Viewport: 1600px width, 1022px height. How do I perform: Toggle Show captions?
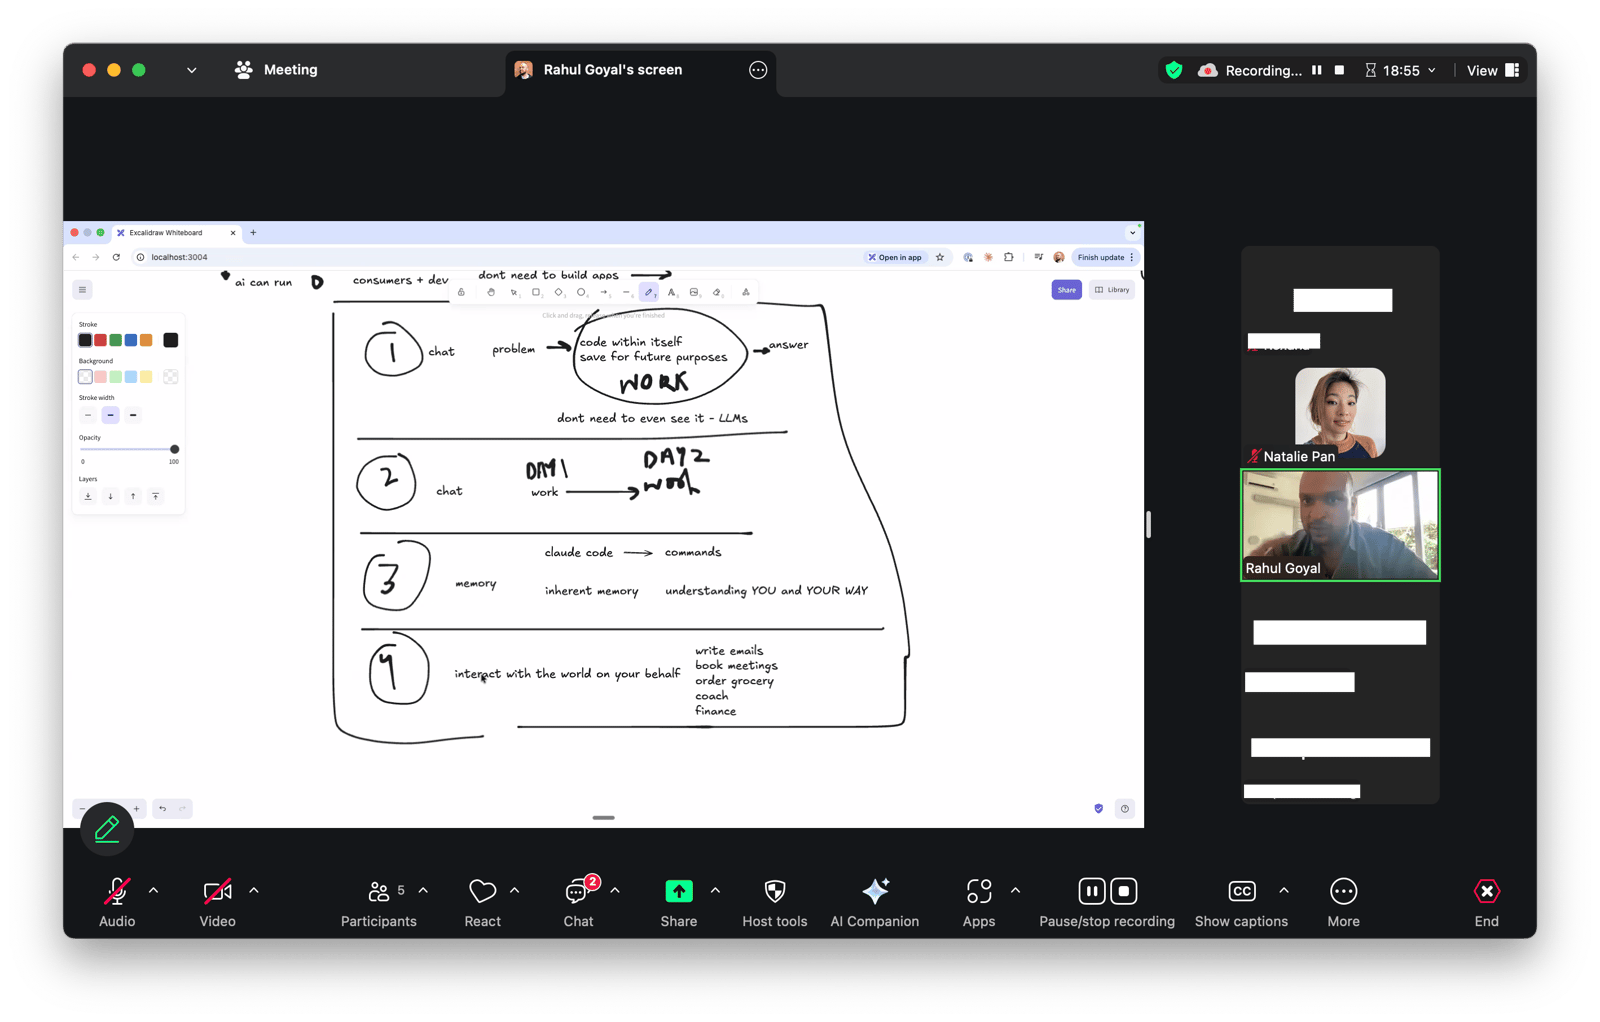1241,891
